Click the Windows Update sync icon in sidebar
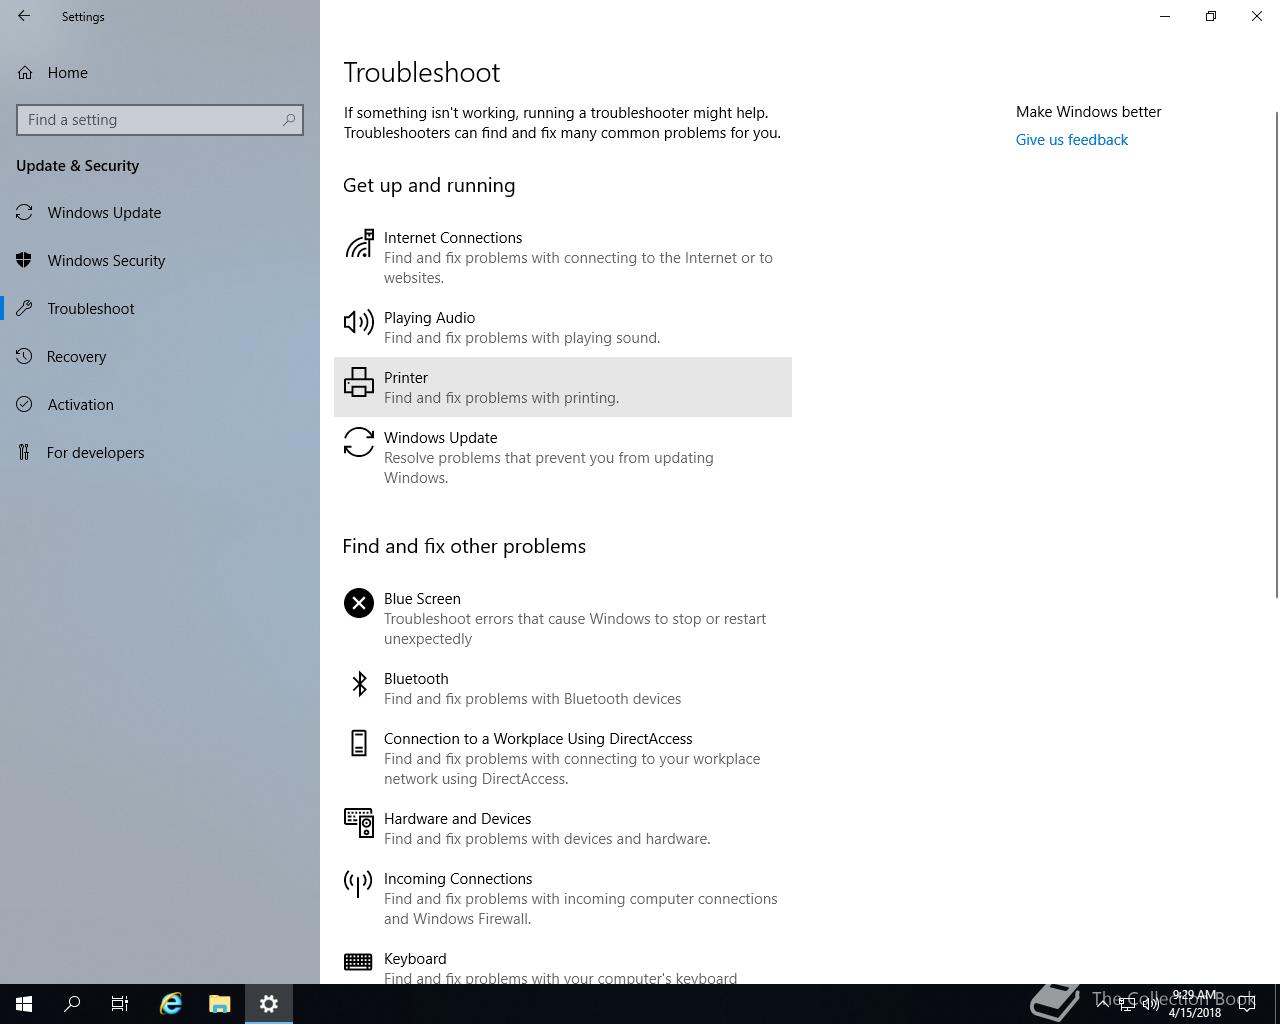This screenshot has width=1280, height=1024. tap(25, 213)
